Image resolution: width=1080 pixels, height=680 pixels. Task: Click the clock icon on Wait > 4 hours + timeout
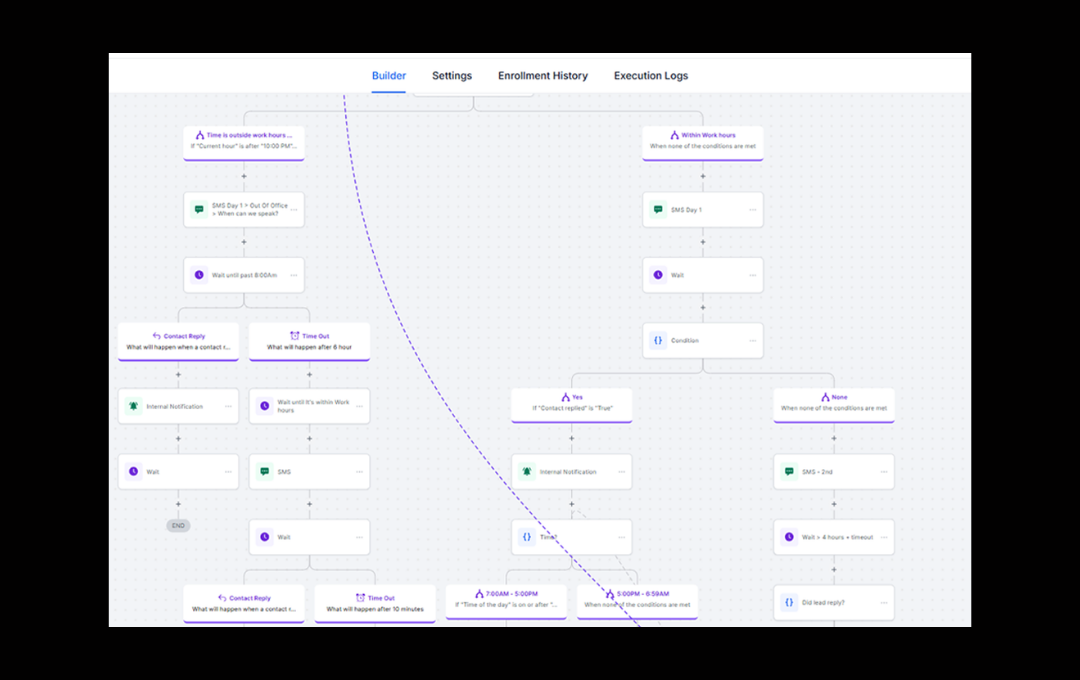pyautogui.click(x=789, y=537)
